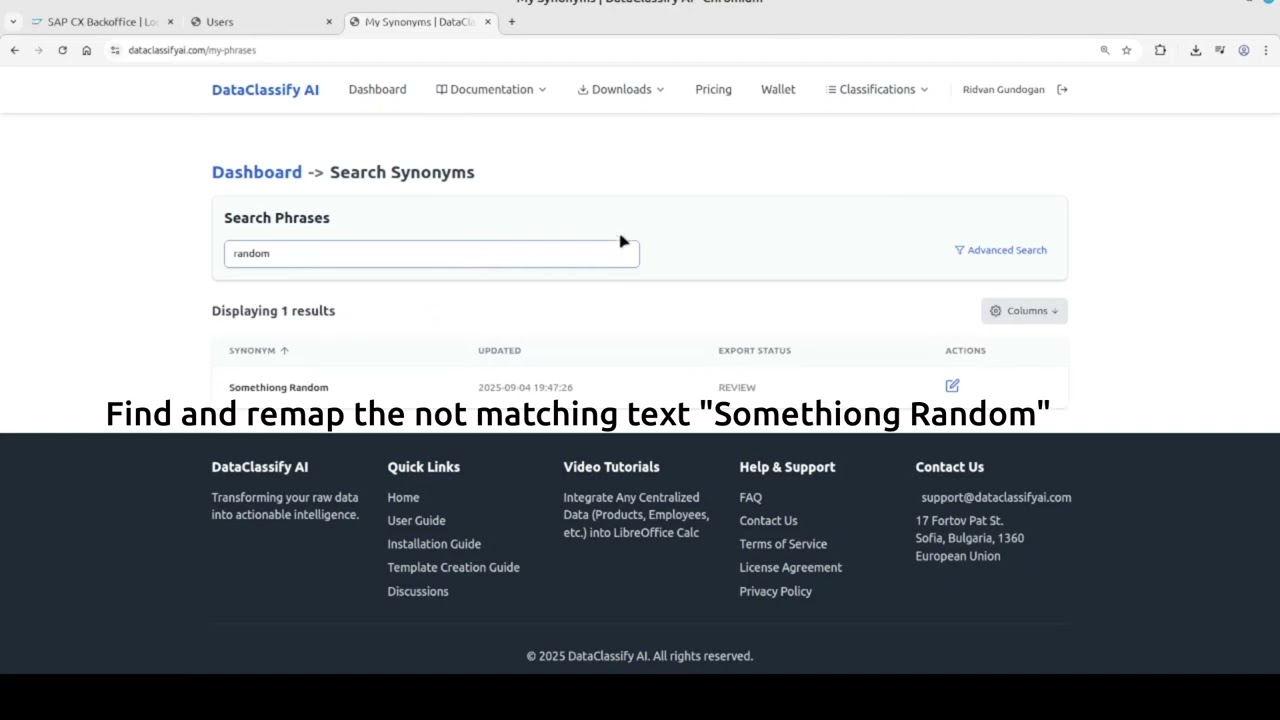Expand the Classifications dropdown menu

[877, 89]
